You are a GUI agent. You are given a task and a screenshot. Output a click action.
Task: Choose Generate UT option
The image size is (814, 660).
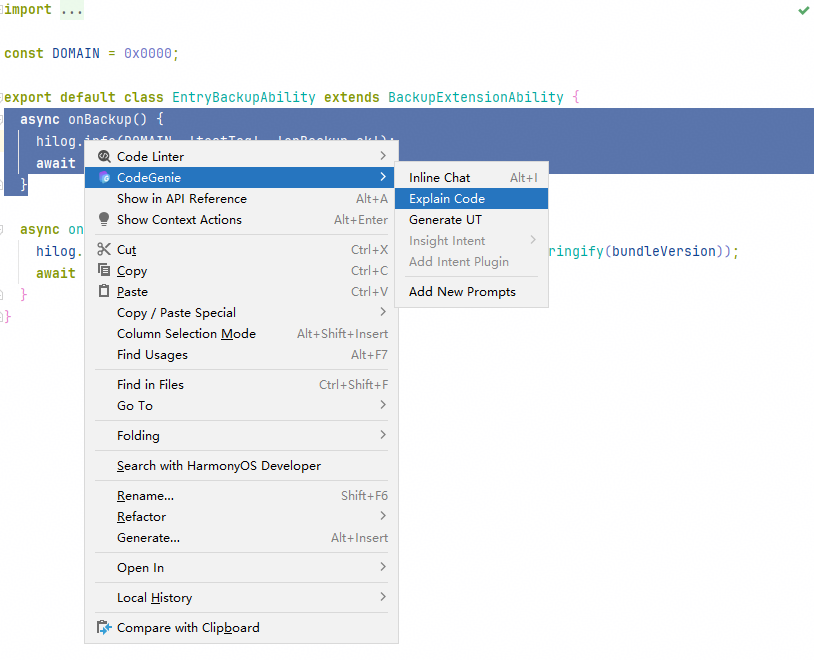click(445, 220)
